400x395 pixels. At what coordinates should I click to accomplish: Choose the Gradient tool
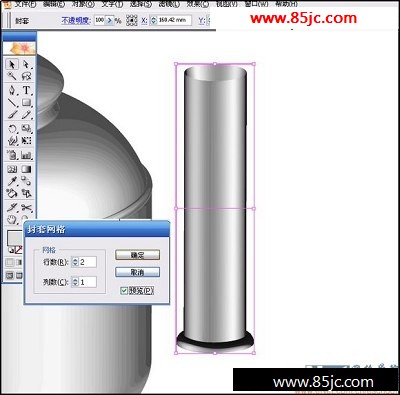pos(26,169)
